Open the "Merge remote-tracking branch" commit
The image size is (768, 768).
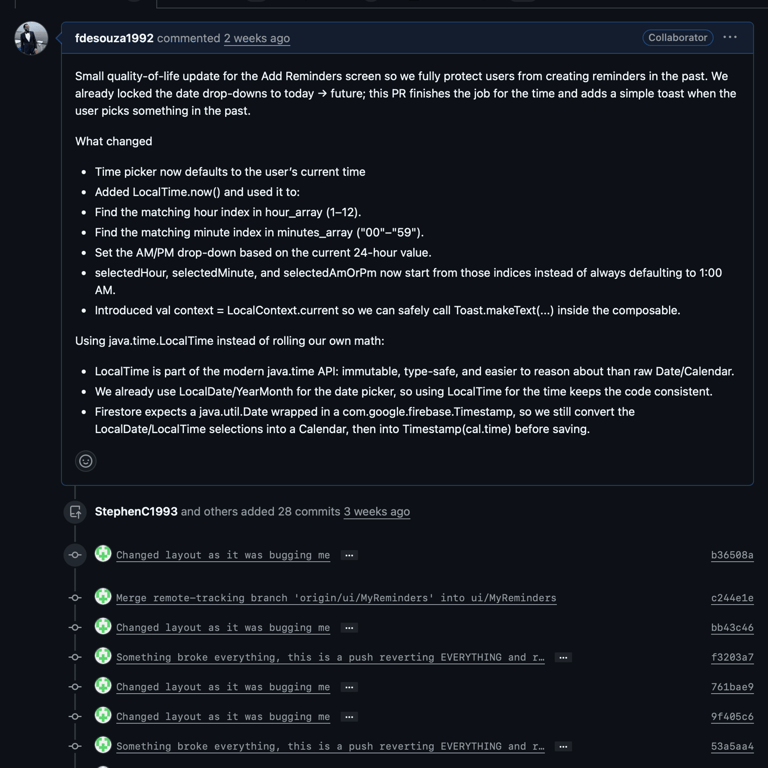coord(336,598)
